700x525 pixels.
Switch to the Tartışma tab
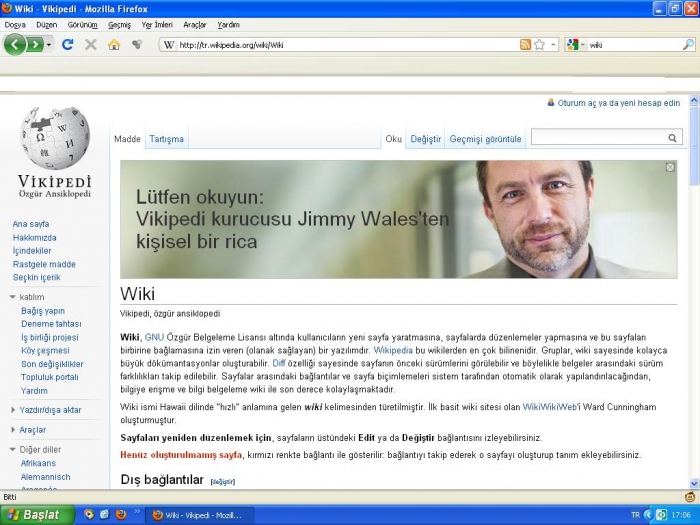[x=167, y=139]
